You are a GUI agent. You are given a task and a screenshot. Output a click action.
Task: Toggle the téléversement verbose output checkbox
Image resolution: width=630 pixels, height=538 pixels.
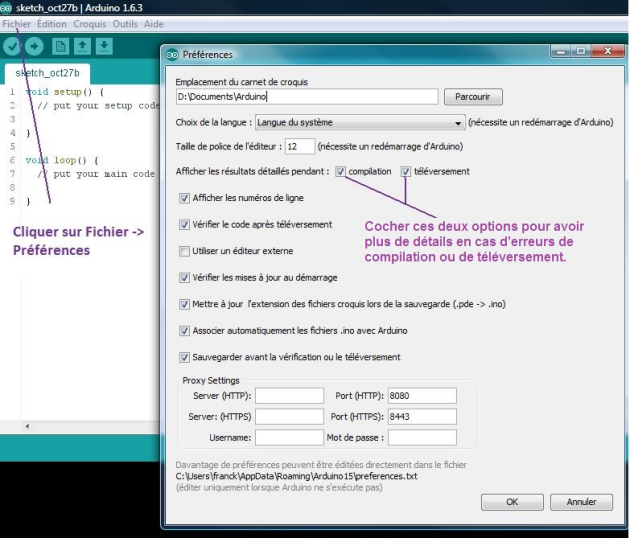click(406, 172)
